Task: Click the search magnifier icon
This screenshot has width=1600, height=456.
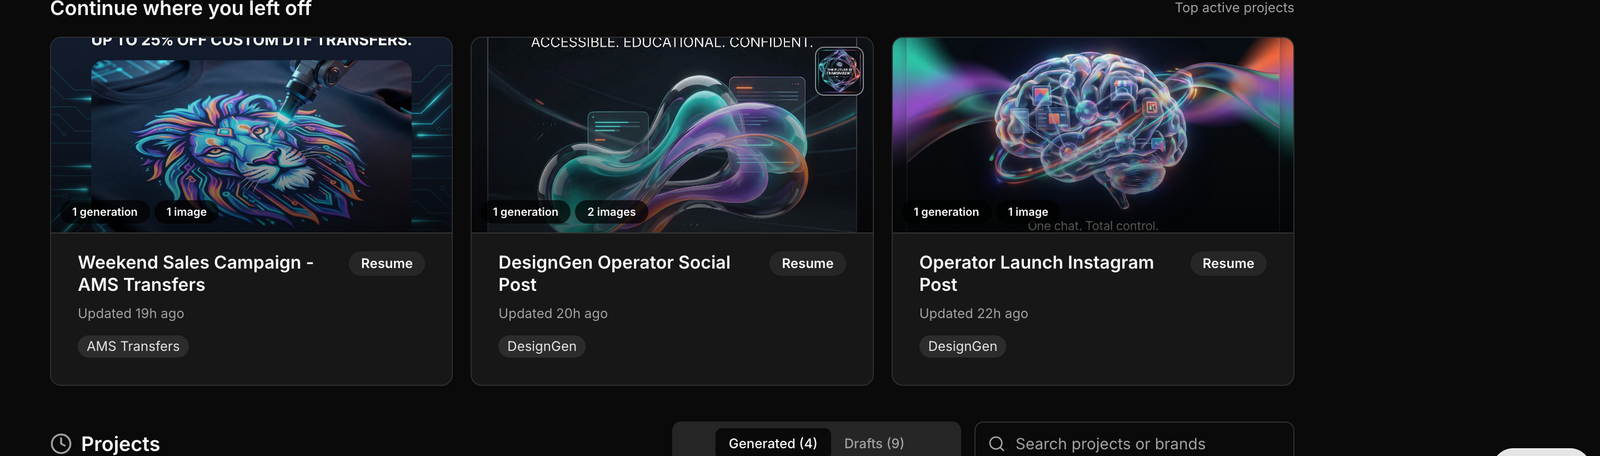Action: tap(996, 444)
